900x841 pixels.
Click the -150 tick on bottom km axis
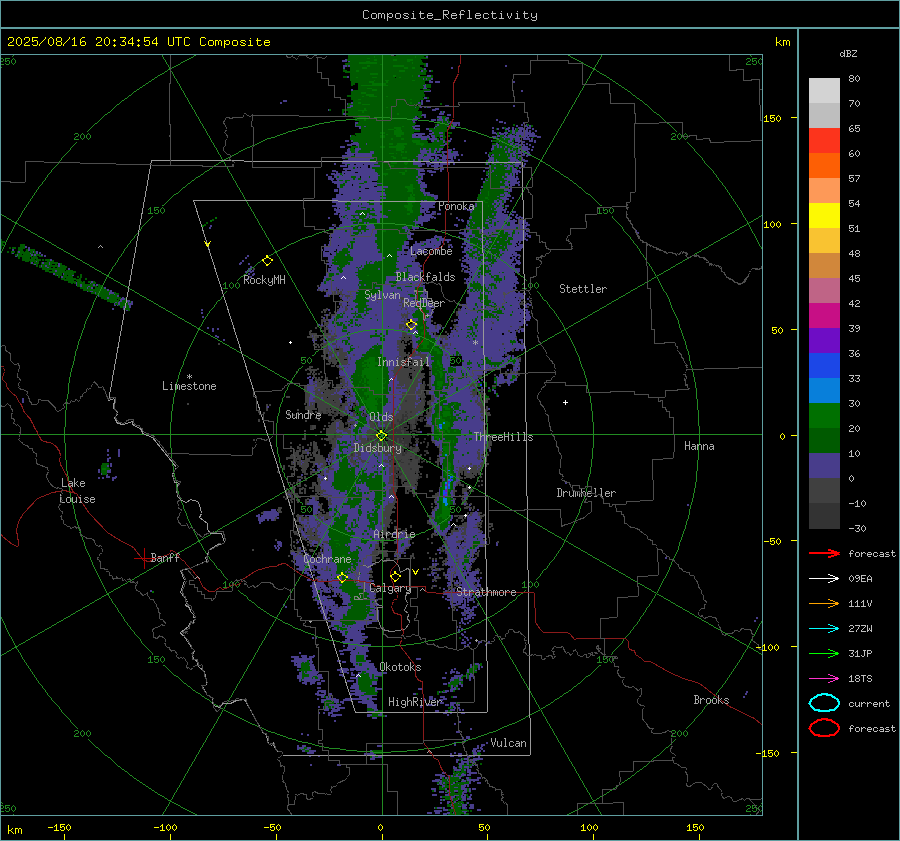(x=59, y=827)
